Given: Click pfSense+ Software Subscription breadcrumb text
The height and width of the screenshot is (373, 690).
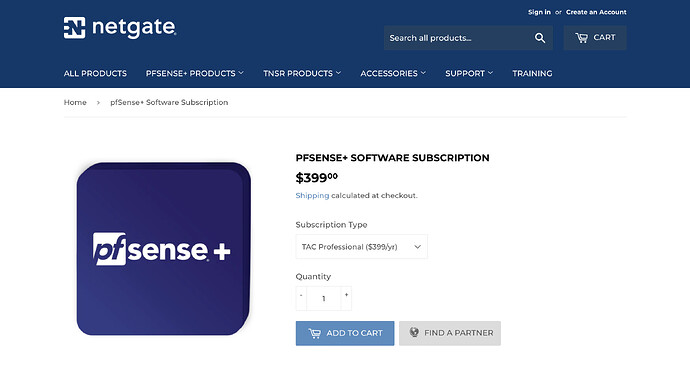Looking at the screenshot, I should tap(169, 102).
